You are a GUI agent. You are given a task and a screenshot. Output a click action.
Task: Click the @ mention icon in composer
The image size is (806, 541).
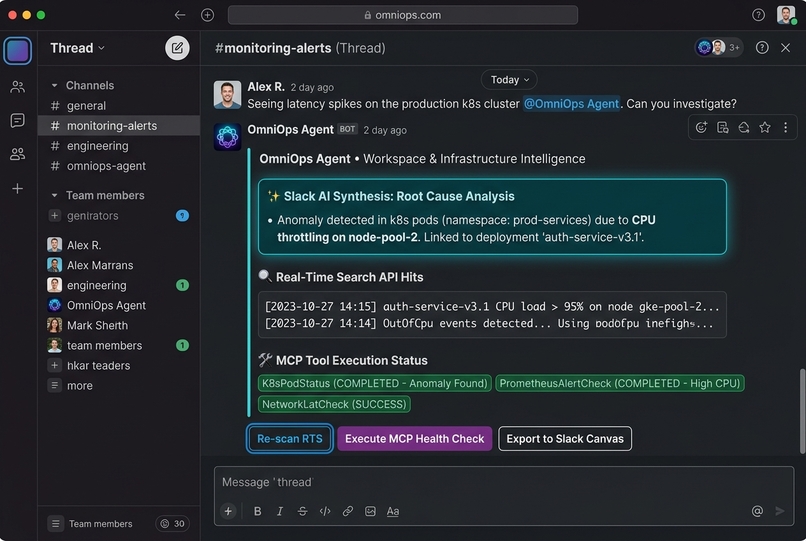[757, 511]
